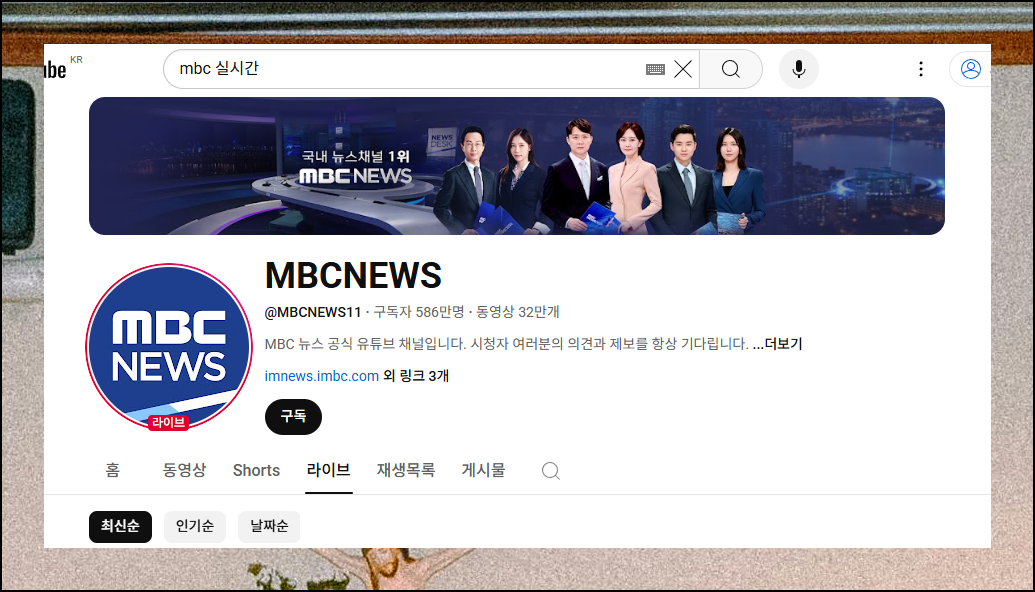Click the virtual keyboard icon in search box

[x=655, y=69]
